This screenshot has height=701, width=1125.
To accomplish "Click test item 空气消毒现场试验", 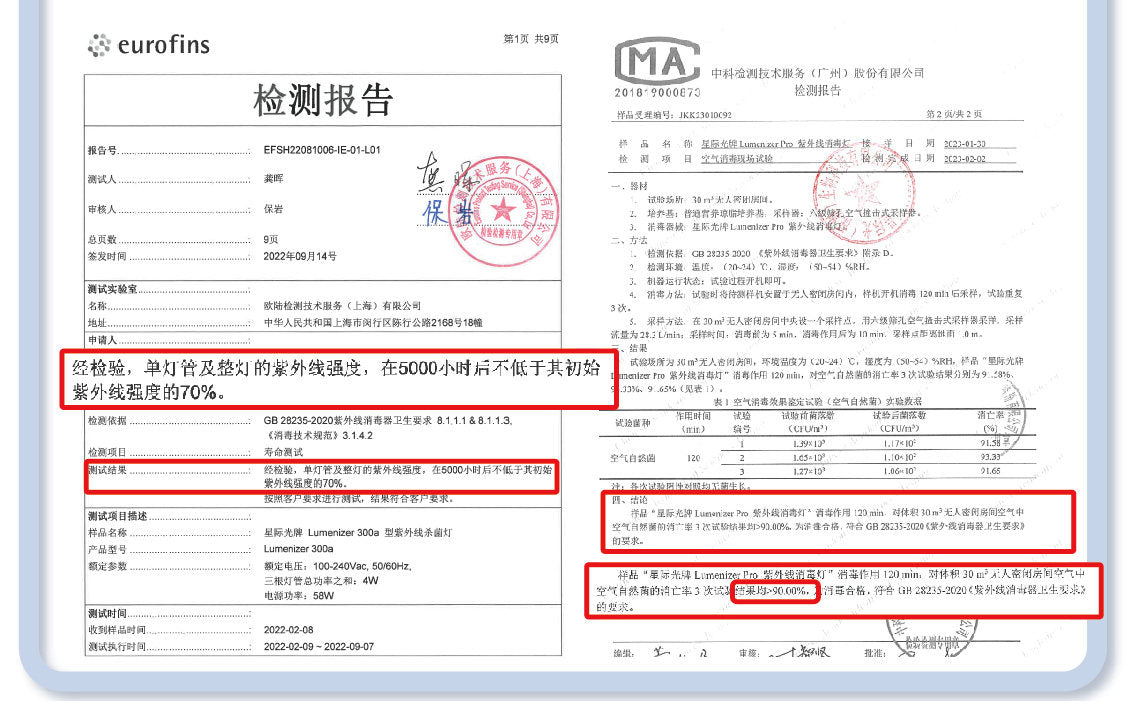I will tap(737, 159).
